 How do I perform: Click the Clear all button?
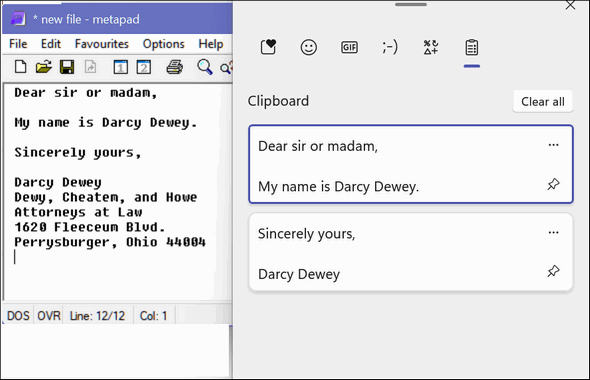[x=543, y=102]
